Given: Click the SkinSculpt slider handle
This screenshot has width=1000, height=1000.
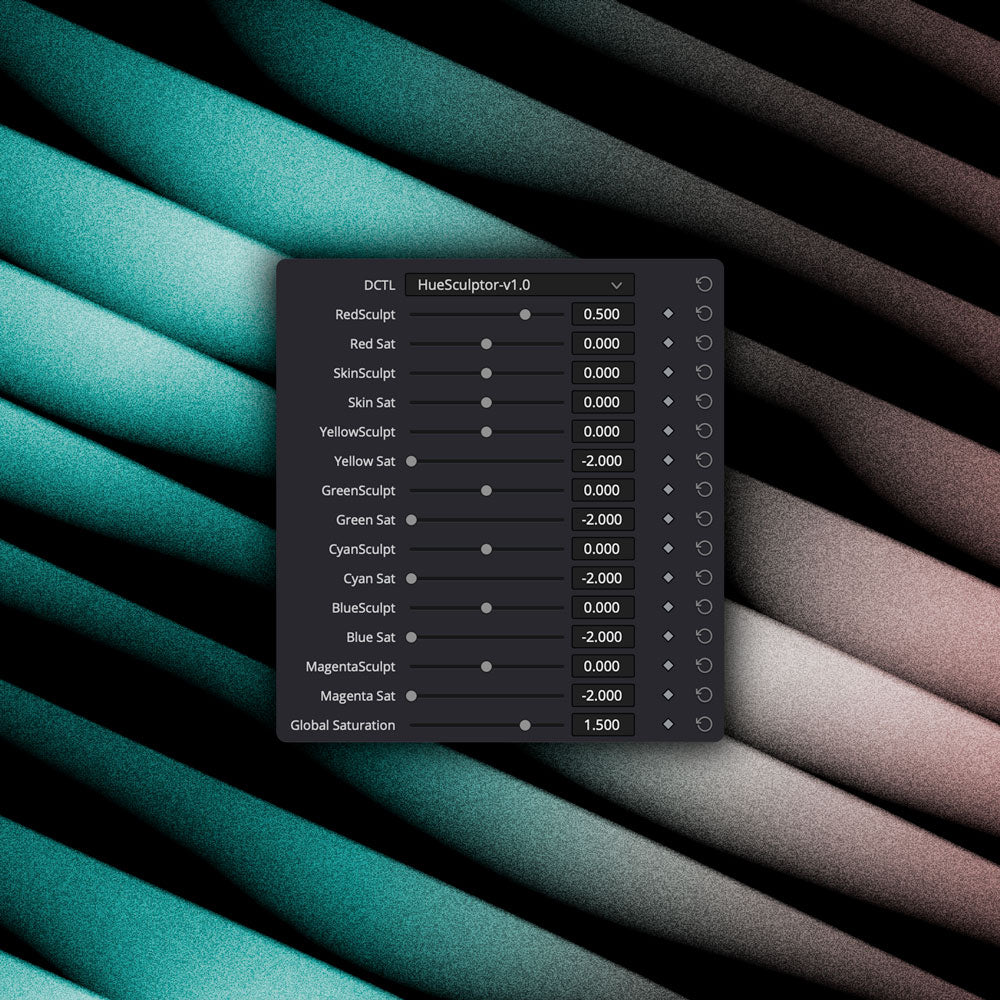Looking at the screenshot, I should [x=487, y=373].
